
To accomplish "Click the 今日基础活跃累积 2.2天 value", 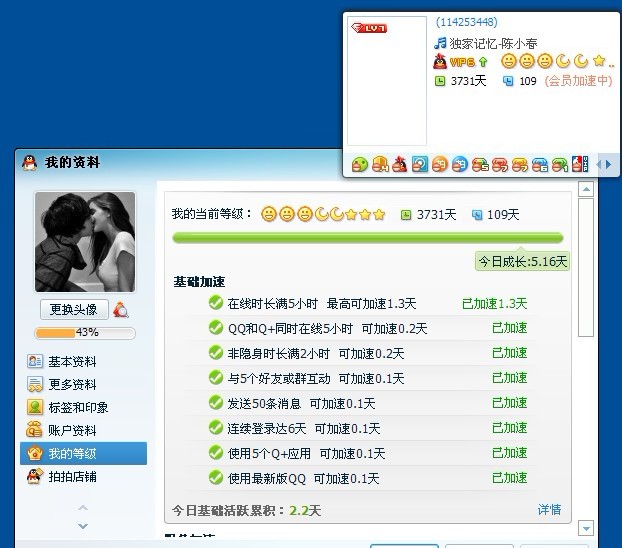I will tap(305, 510).
